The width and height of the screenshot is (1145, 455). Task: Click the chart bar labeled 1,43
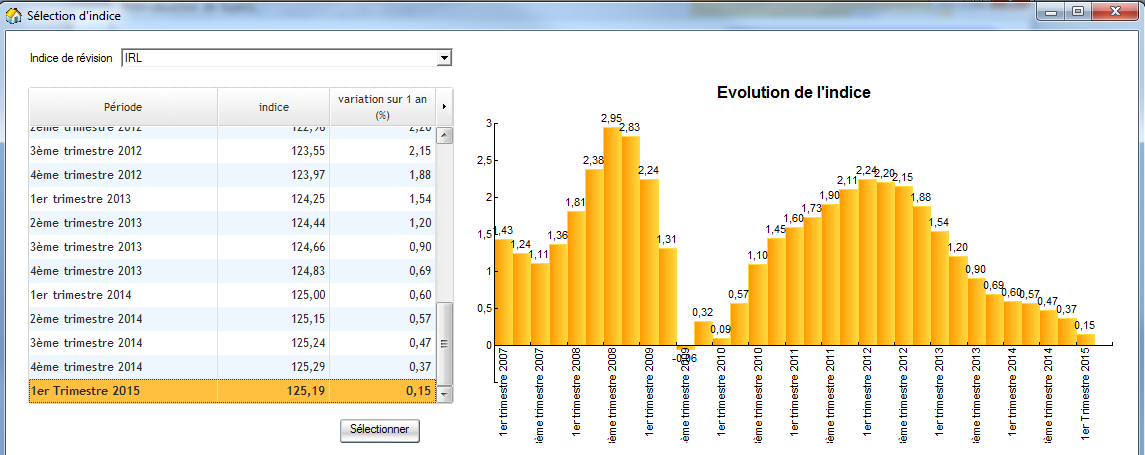pyautogui.click(x=504, y=292)
